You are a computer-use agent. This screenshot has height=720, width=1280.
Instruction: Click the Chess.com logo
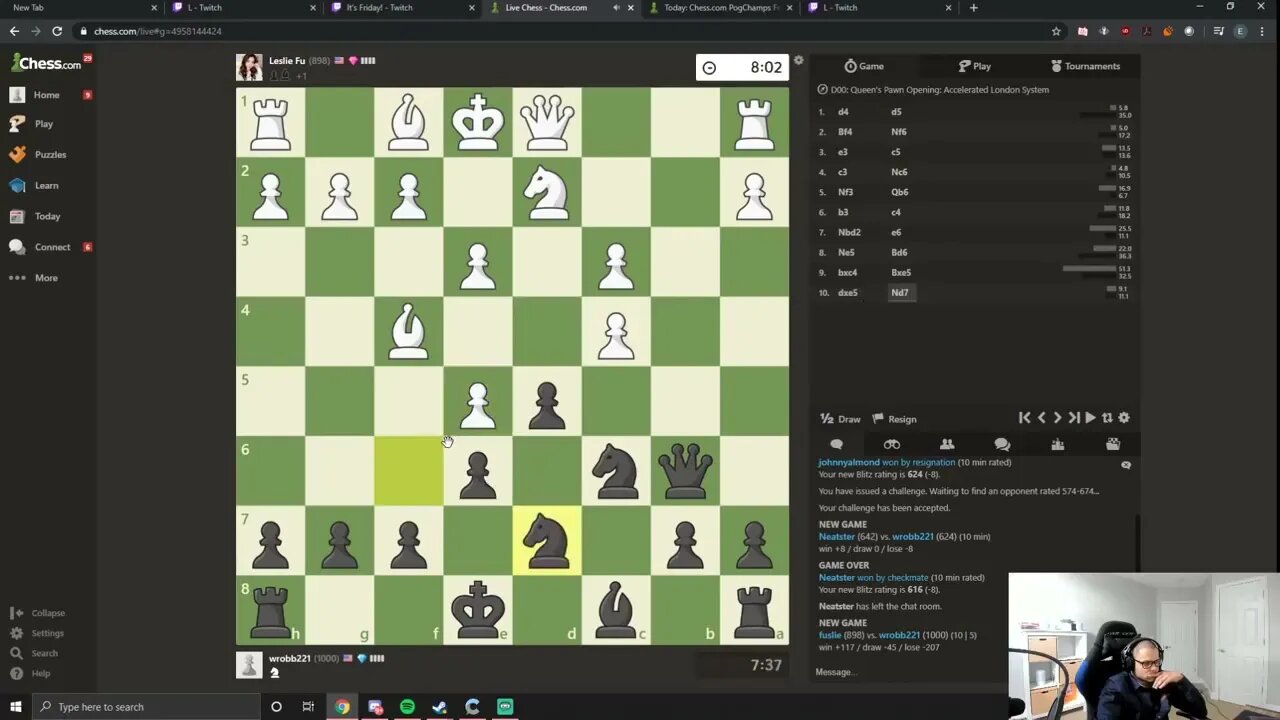46,63
